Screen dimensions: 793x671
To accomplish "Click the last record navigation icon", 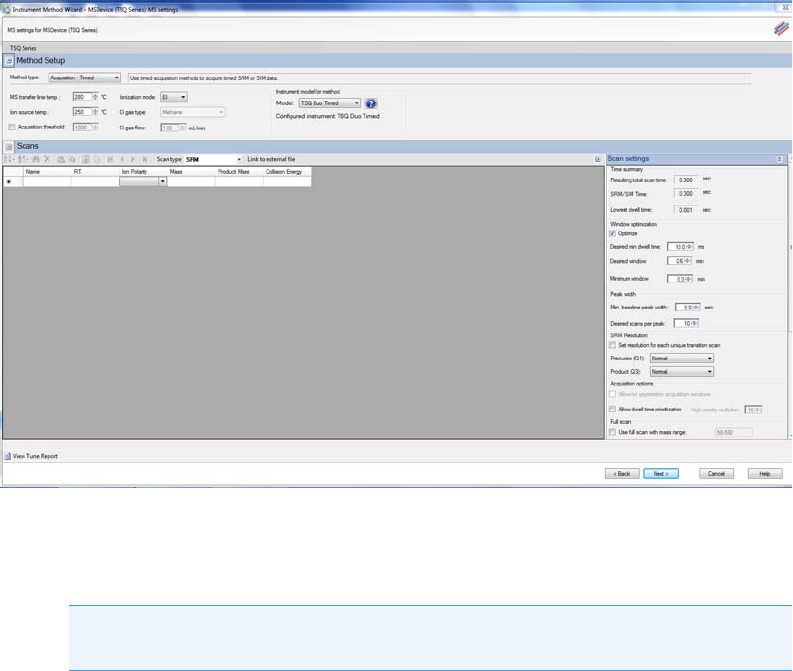I will coord(145,159).
